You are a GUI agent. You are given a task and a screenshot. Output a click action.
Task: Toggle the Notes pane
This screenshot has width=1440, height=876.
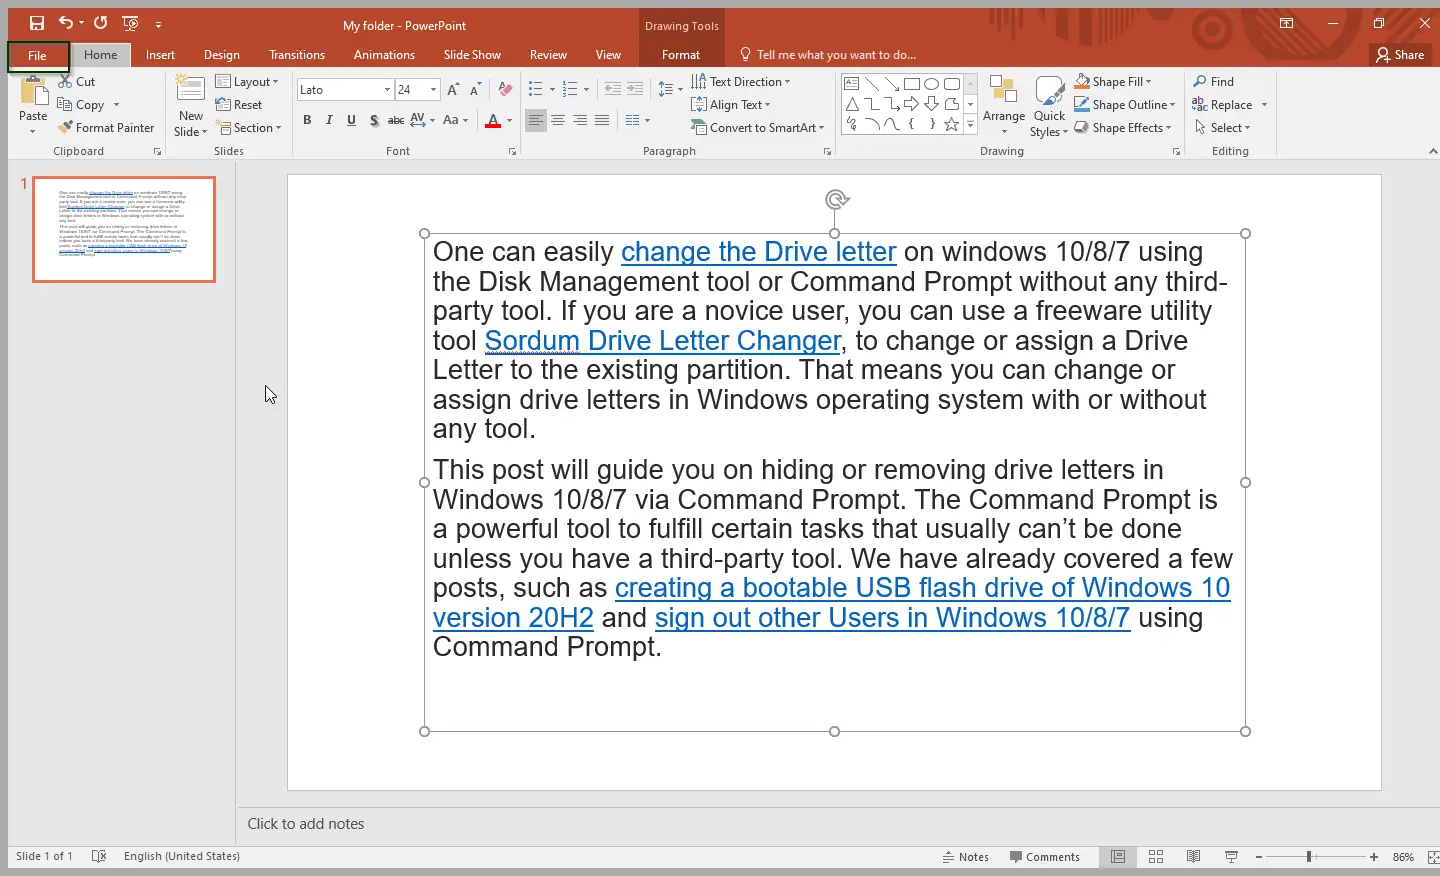click(966, 857)
